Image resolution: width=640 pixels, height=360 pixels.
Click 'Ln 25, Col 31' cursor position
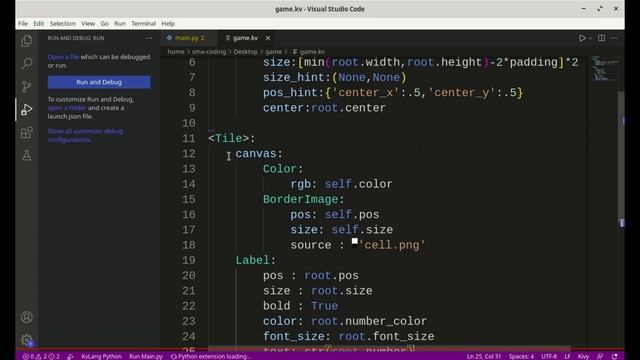pos(484,356)
